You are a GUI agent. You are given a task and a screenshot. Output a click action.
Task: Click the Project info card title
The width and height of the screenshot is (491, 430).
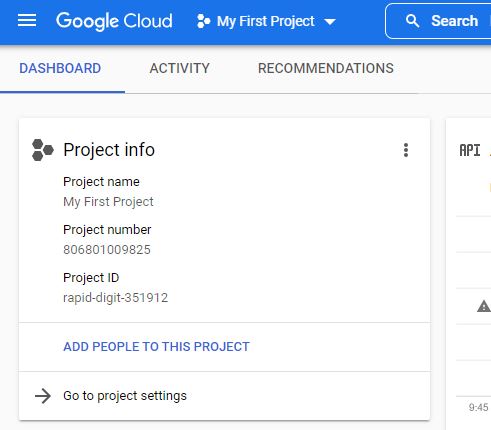tap(109, 150)
